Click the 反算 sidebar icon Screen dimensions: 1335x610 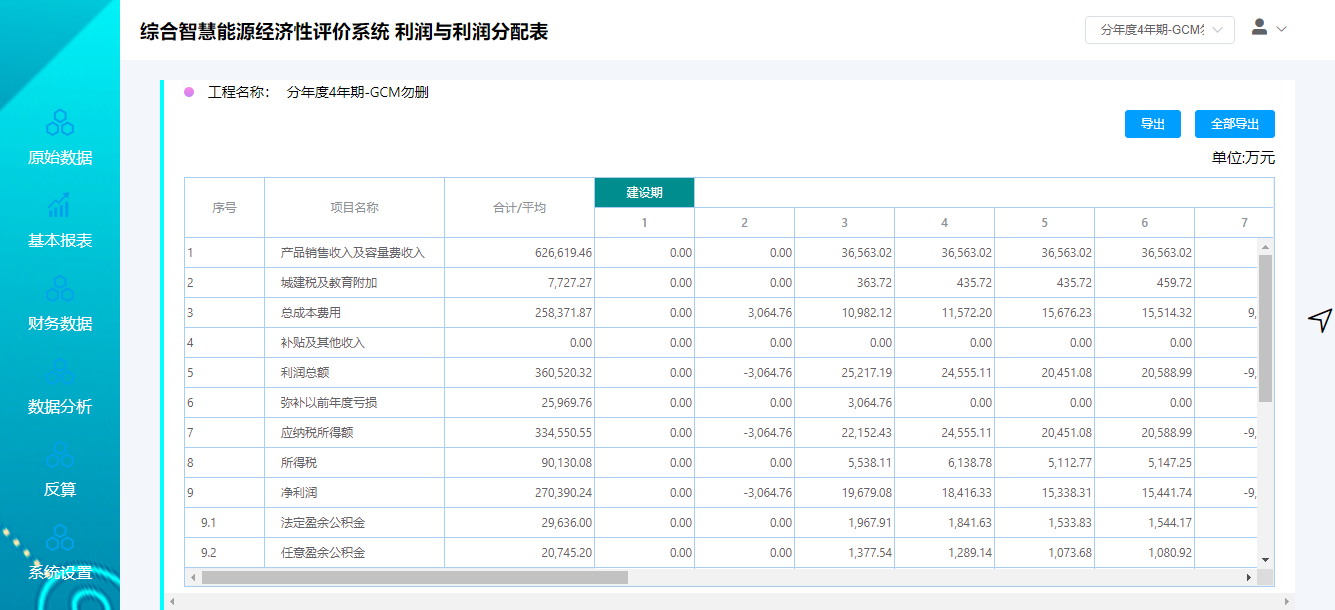pos(60,455)
